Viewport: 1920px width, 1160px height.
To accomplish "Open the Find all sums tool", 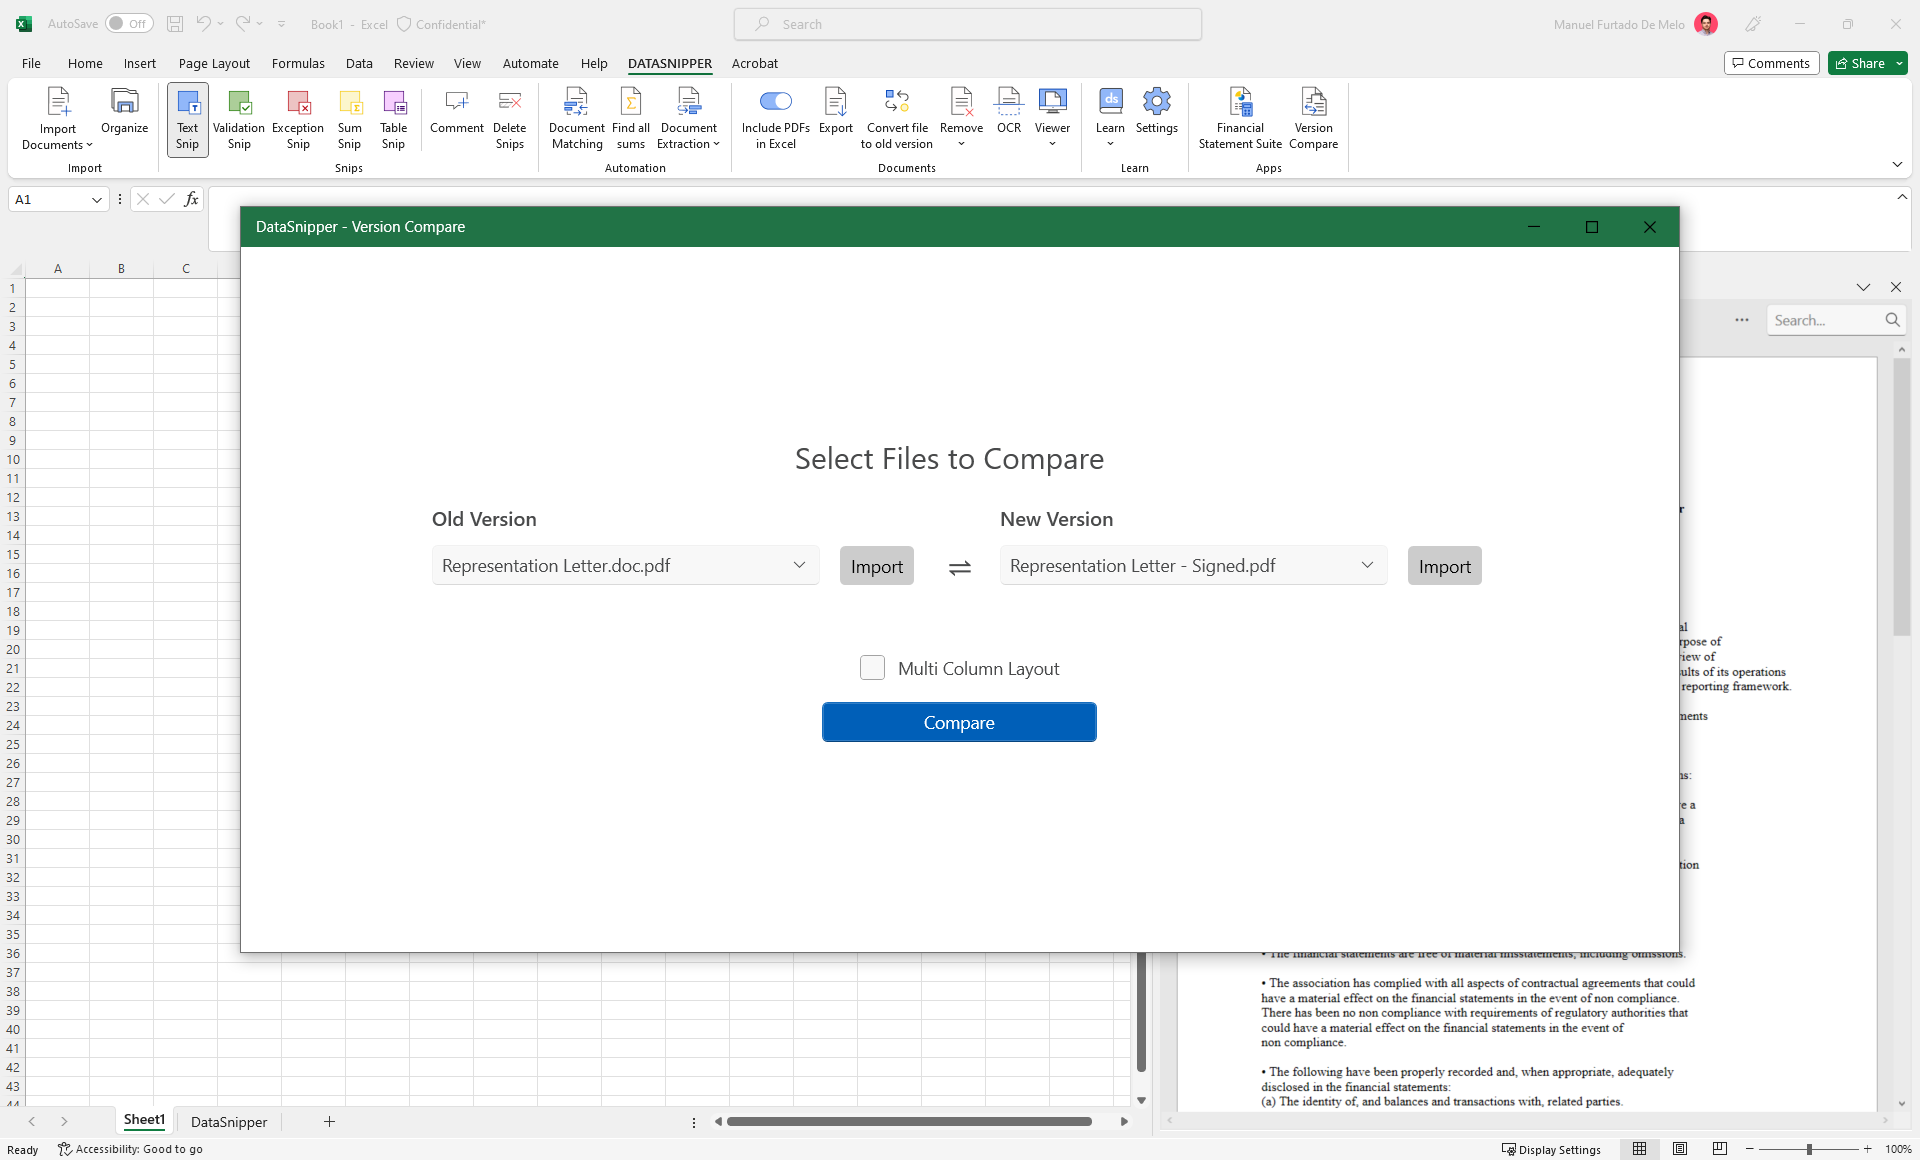I will (x=630, y=118).
